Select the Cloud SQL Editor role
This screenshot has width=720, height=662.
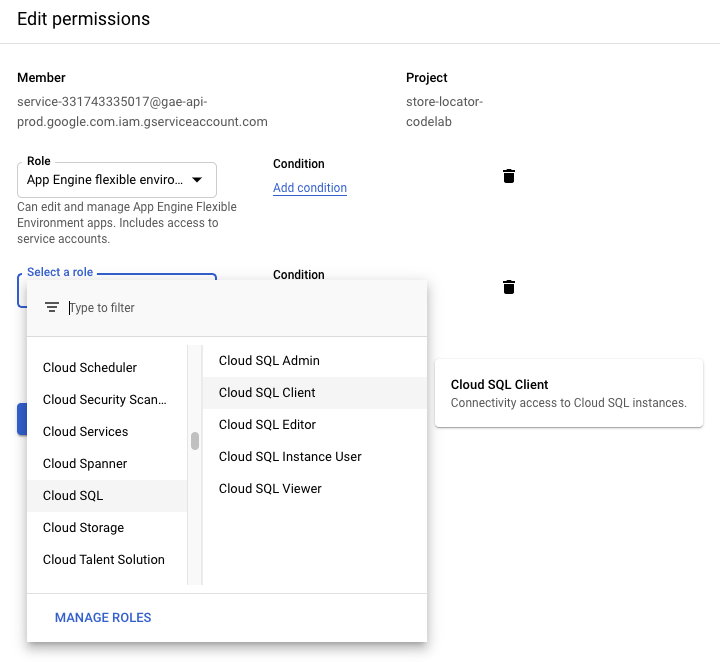(x=267, y=425)
